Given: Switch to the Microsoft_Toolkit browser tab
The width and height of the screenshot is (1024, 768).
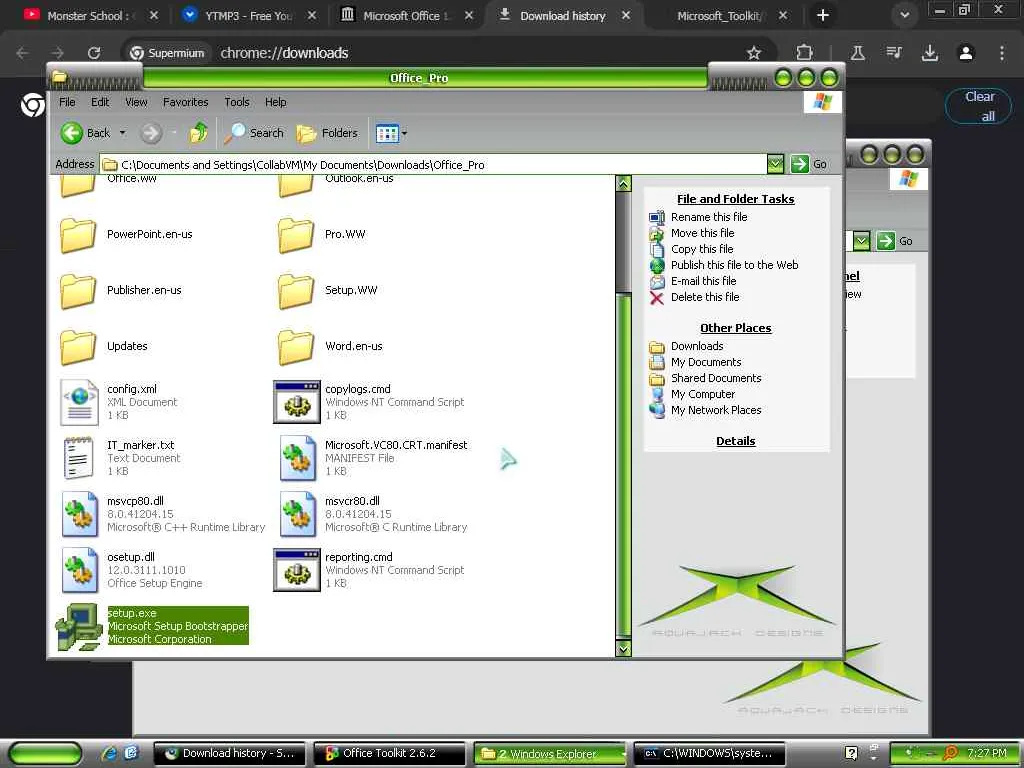Looking at the screenshot, I should coord(718,16).
